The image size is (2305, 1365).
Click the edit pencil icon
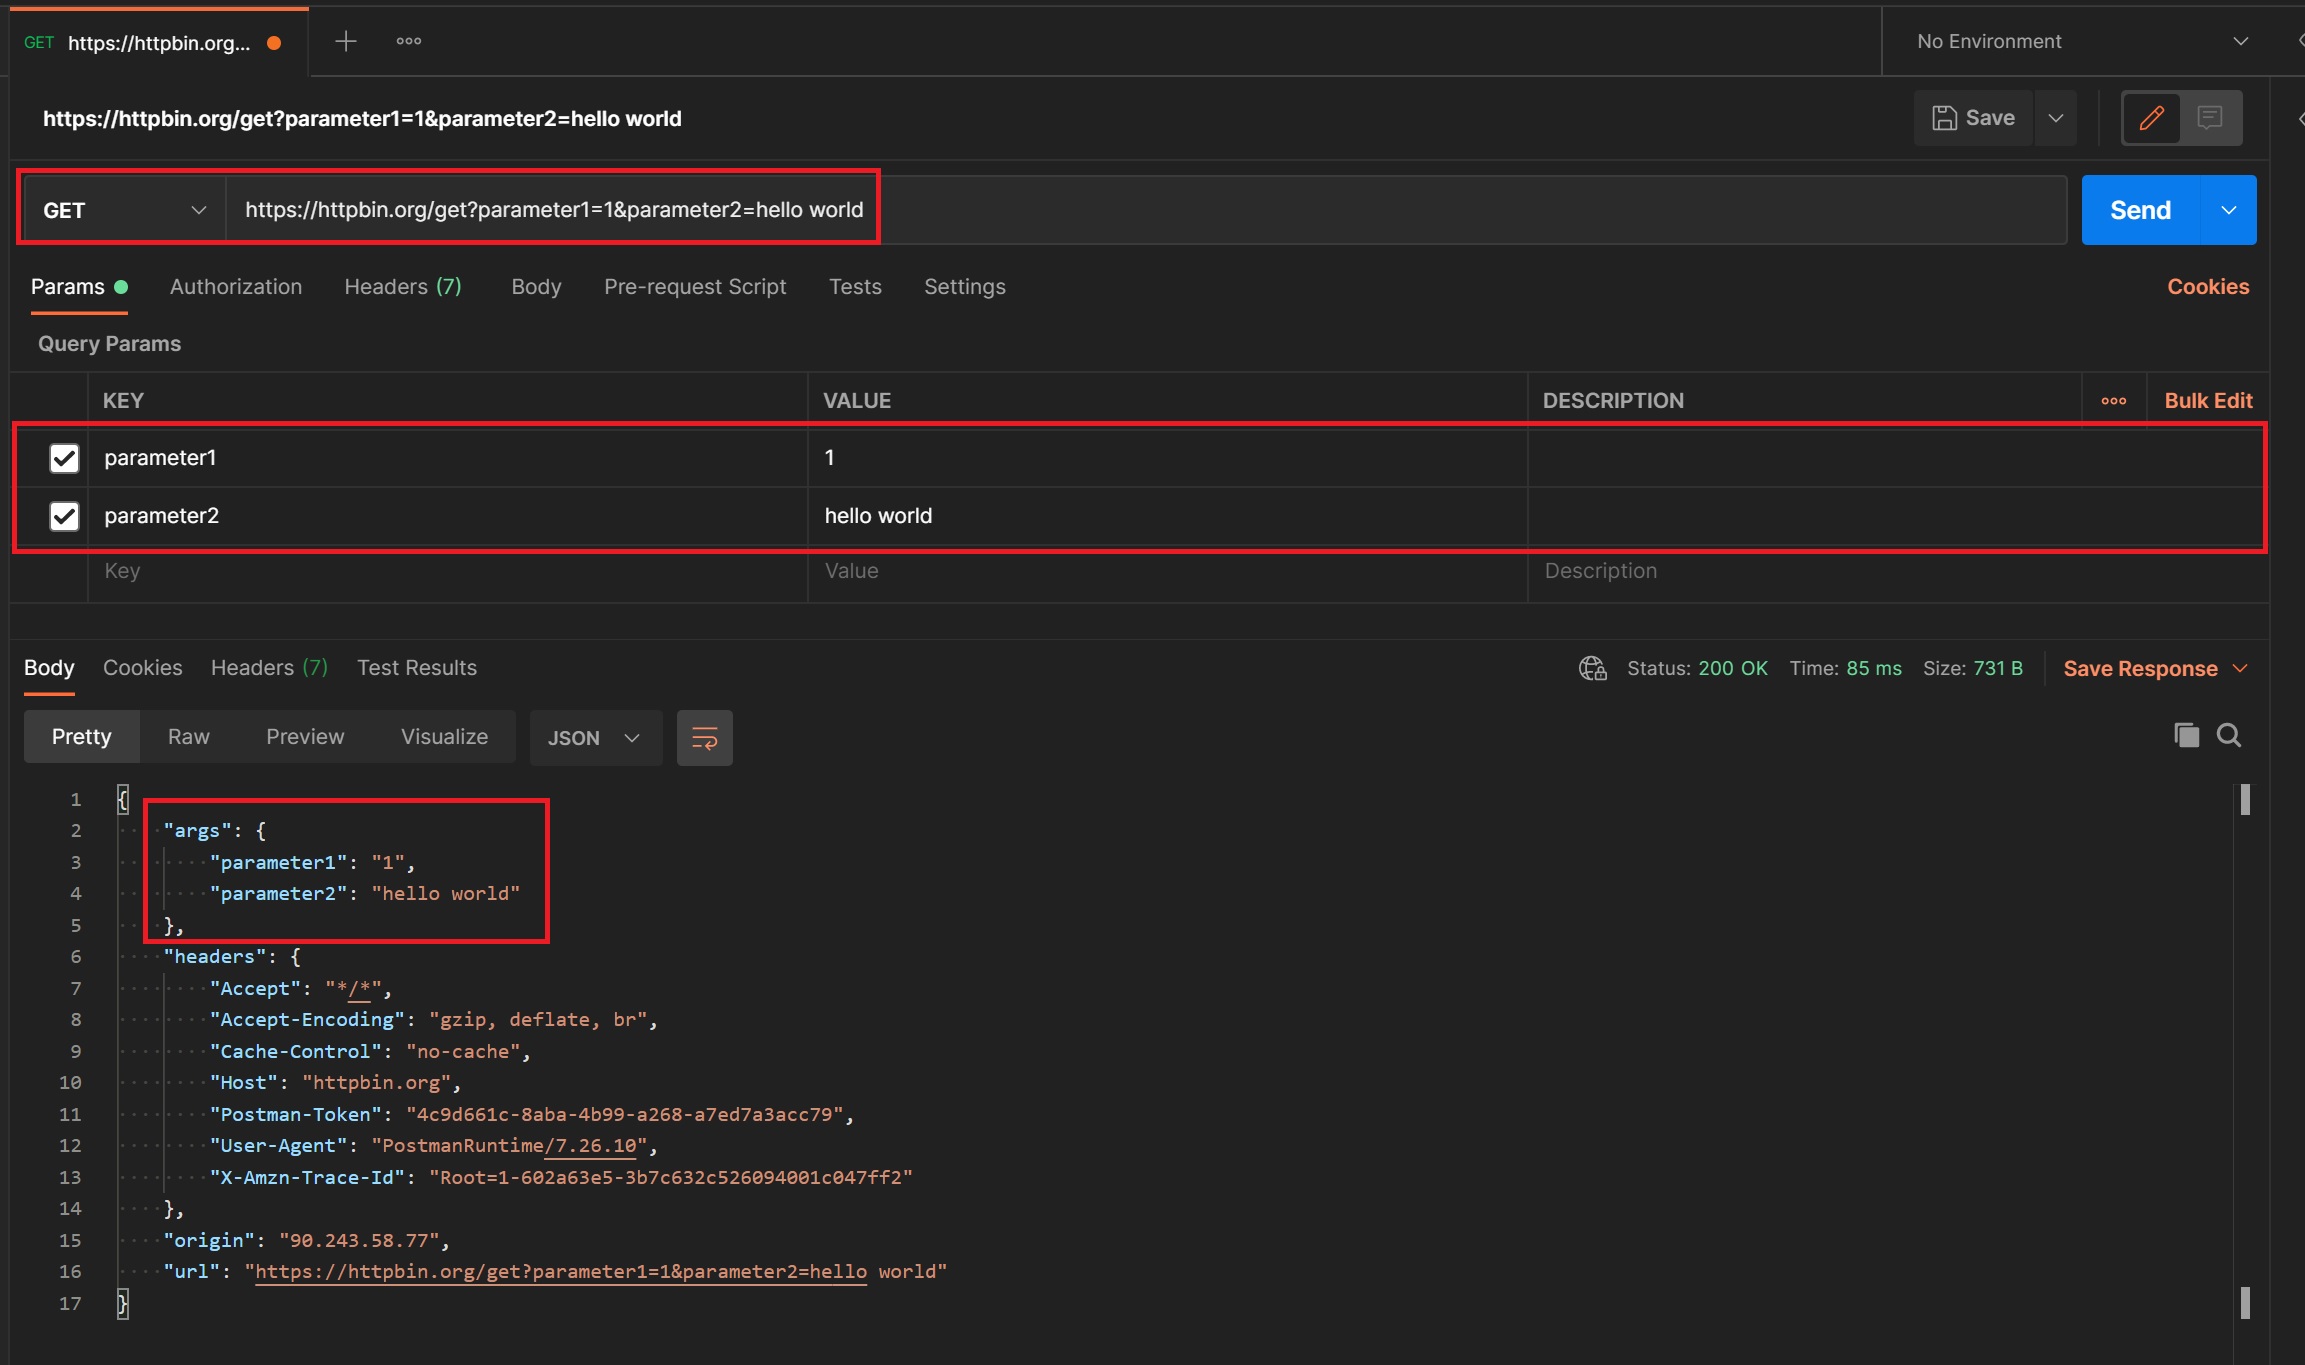tap(2151, 118)
